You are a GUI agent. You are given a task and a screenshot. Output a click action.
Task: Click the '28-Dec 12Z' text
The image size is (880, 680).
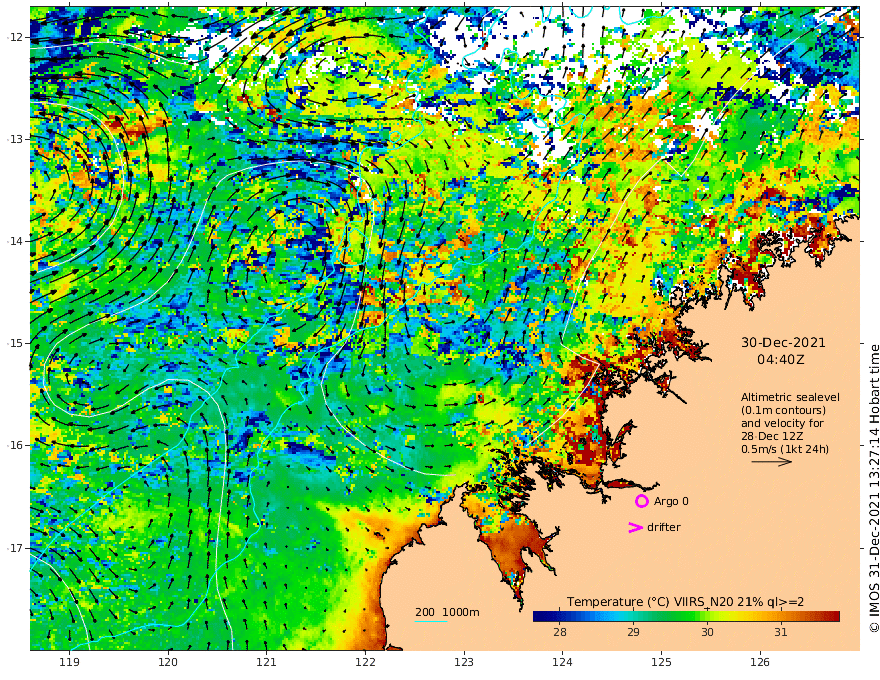coord(772,436)
